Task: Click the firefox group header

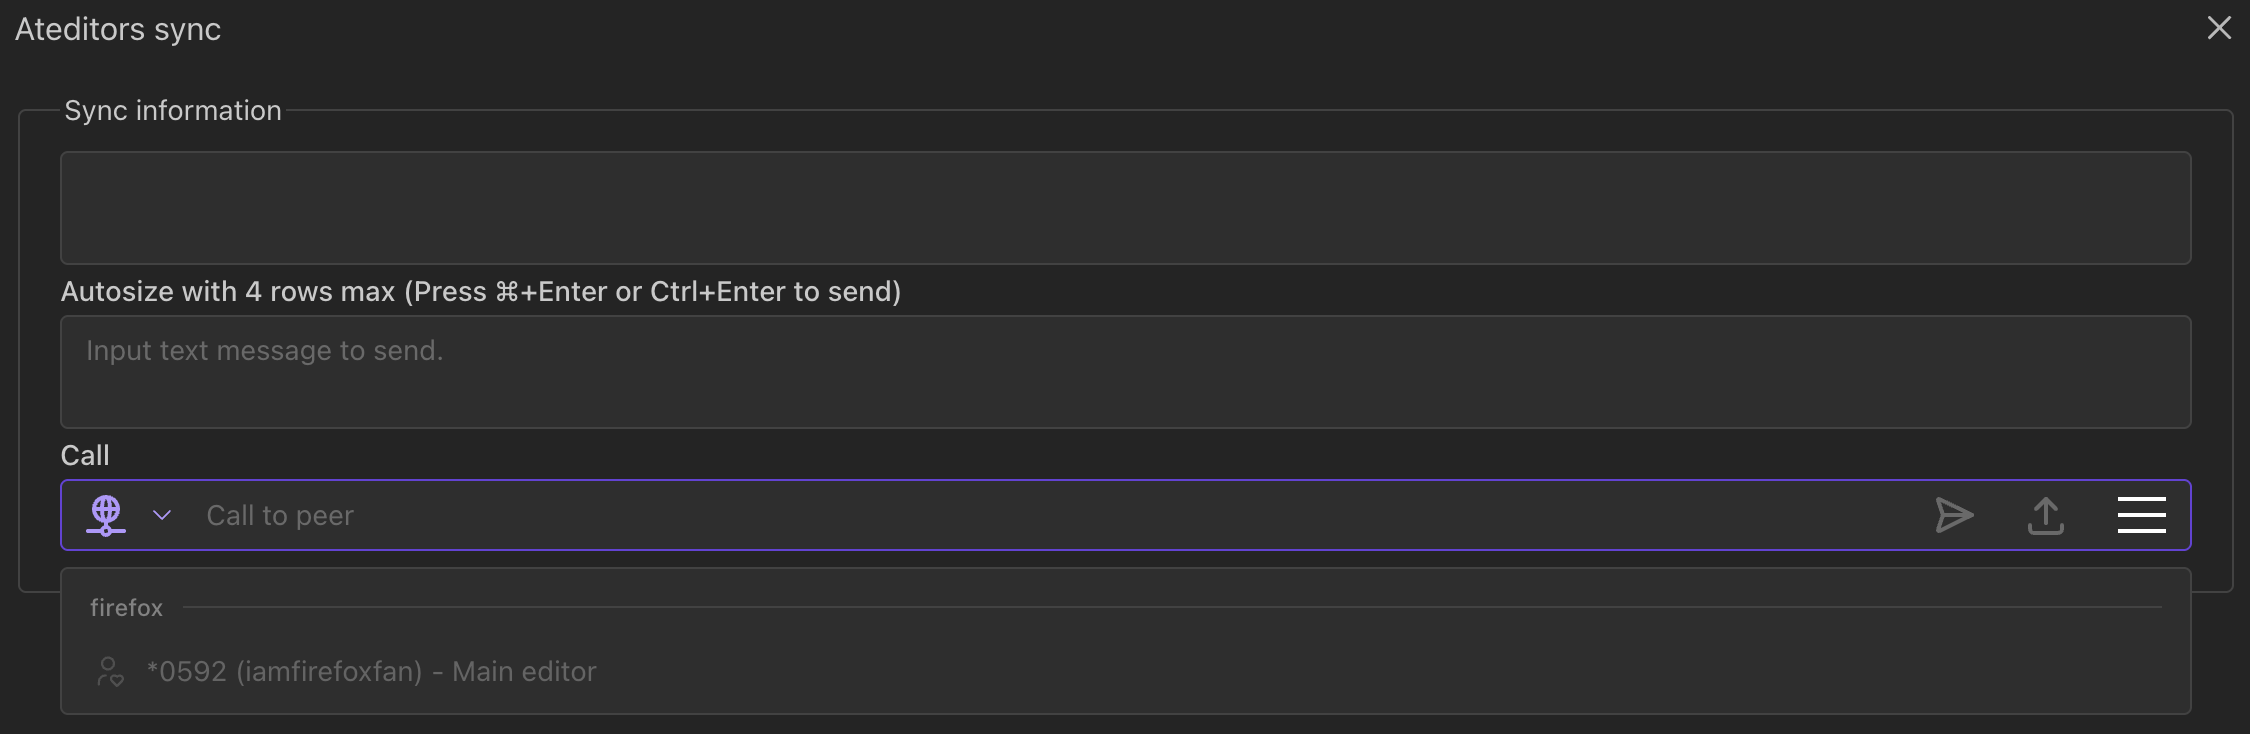Action: coord(126,608)
